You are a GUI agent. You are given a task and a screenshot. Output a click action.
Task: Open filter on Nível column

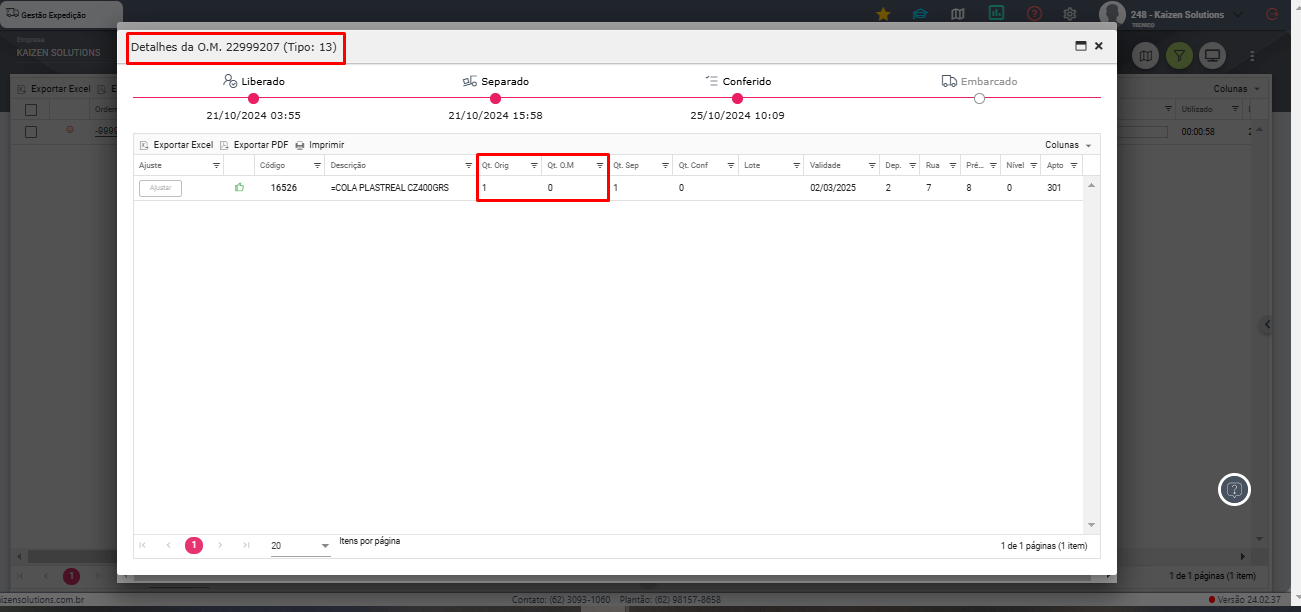click(1034, 165)
